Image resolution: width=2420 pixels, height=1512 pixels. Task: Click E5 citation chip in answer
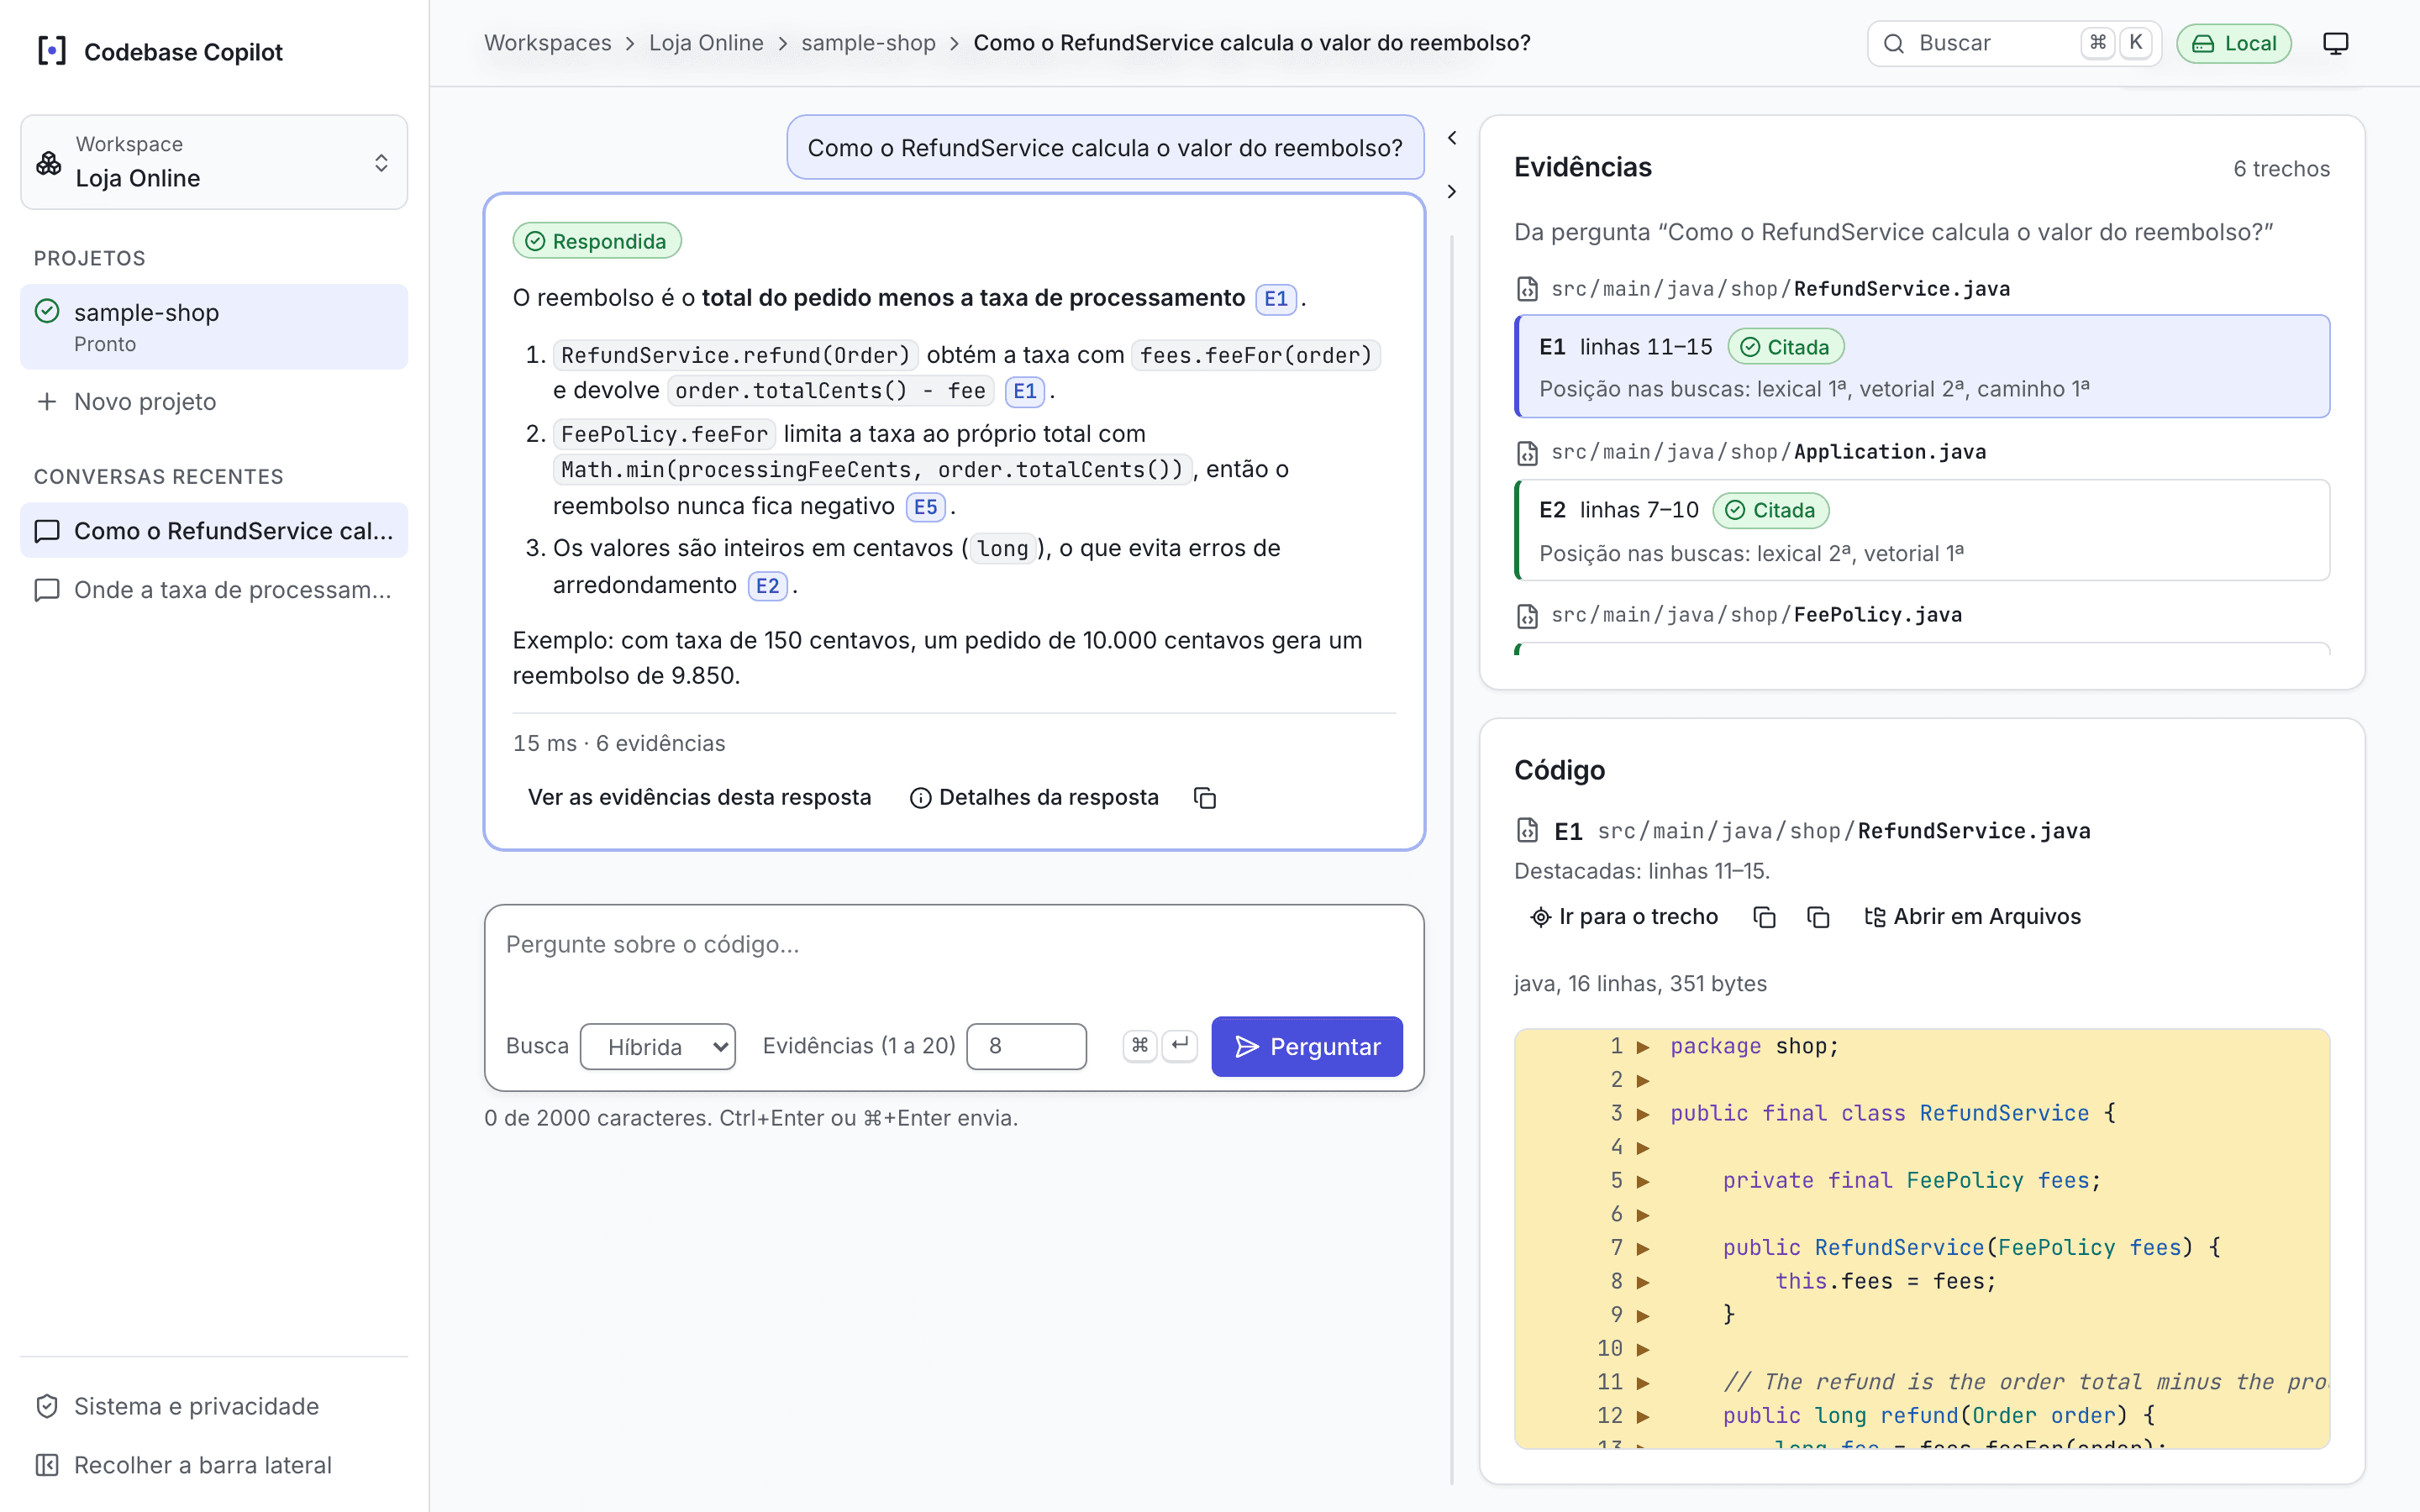[x=925, y=506]
